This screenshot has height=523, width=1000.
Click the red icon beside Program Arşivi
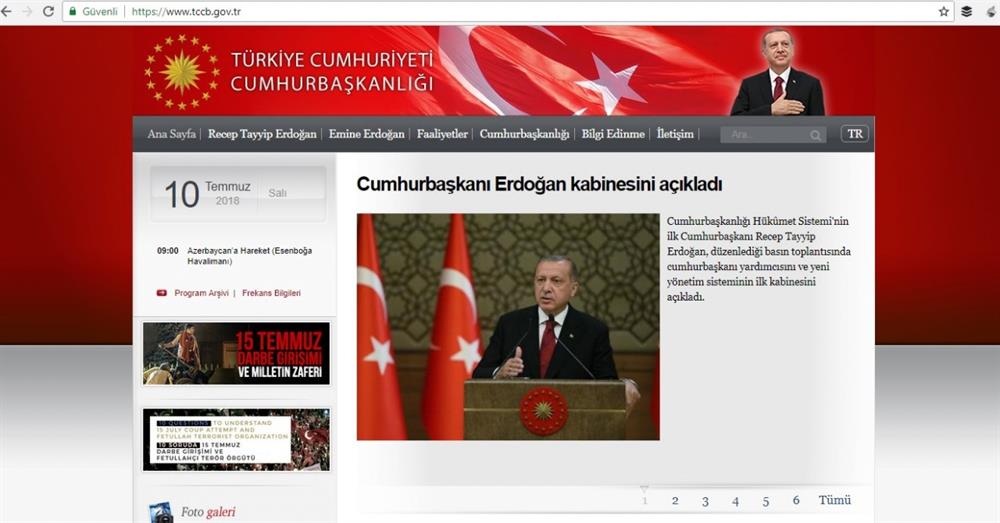pos(161,293)
